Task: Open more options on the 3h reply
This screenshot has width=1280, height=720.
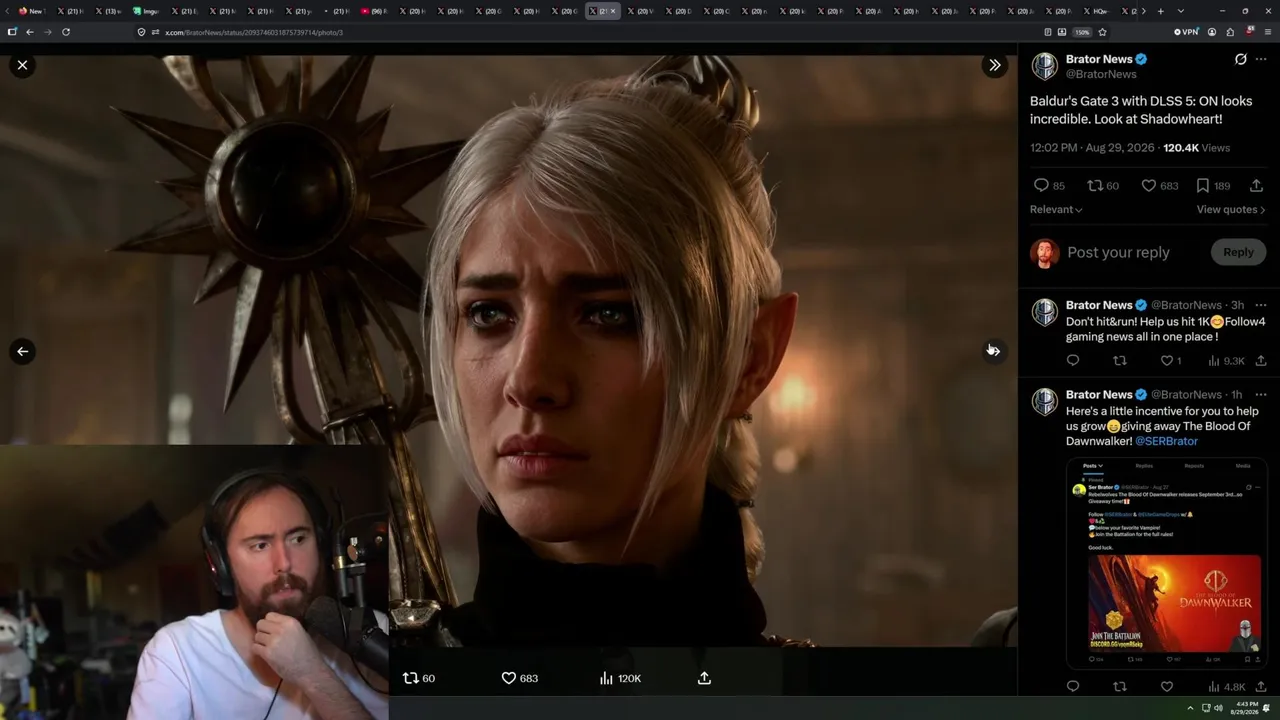Action: (x=1260, y=305)
